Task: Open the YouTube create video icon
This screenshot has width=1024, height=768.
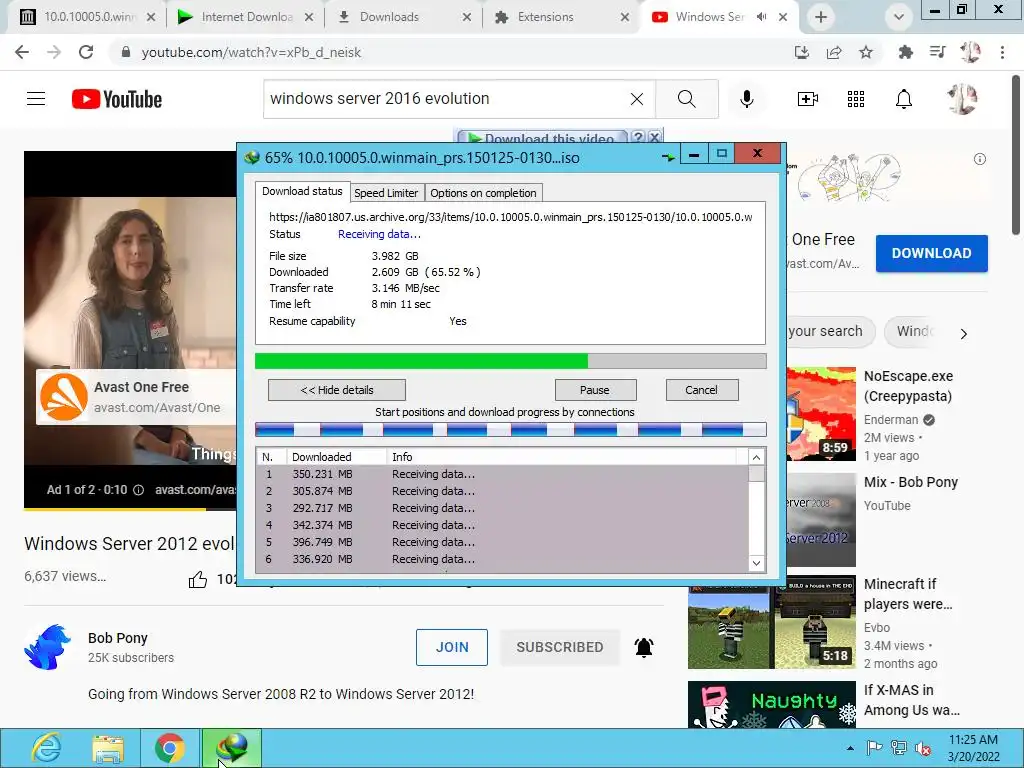Action: click(808, 99)
